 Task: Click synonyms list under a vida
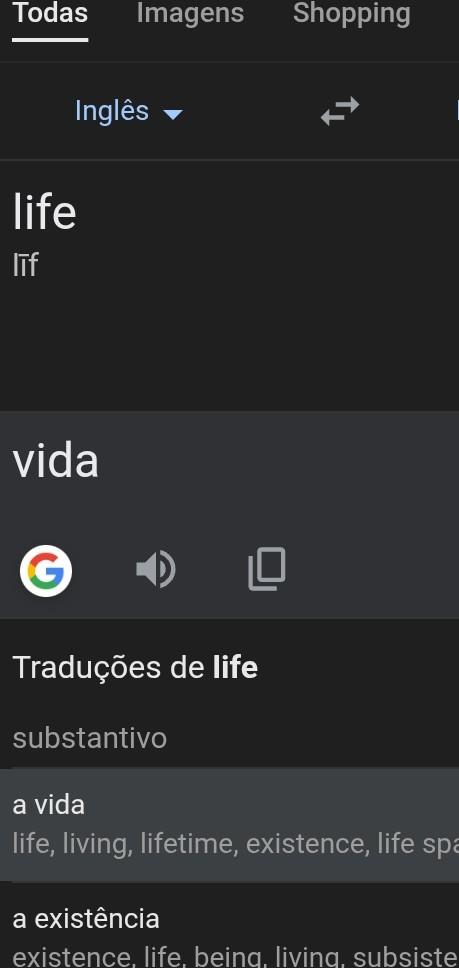(236, 844)
